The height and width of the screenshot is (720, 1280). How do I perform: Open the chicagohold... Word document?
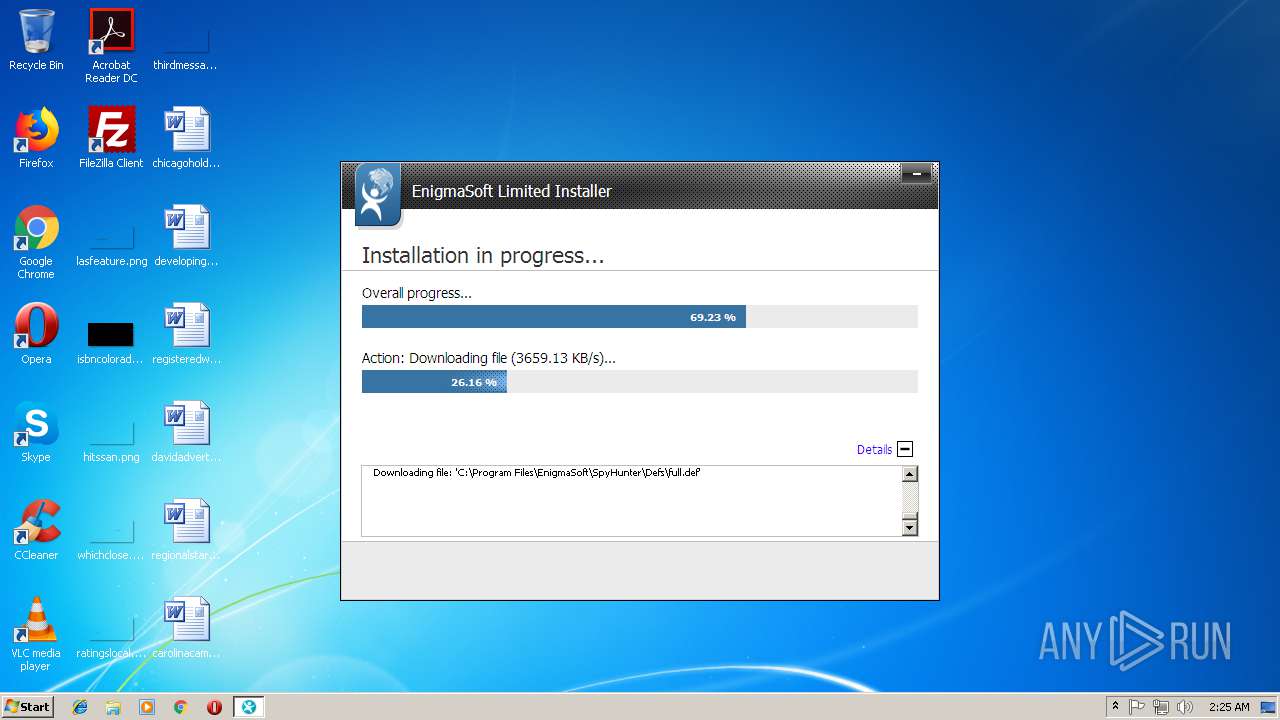click(x=185, y=138)
